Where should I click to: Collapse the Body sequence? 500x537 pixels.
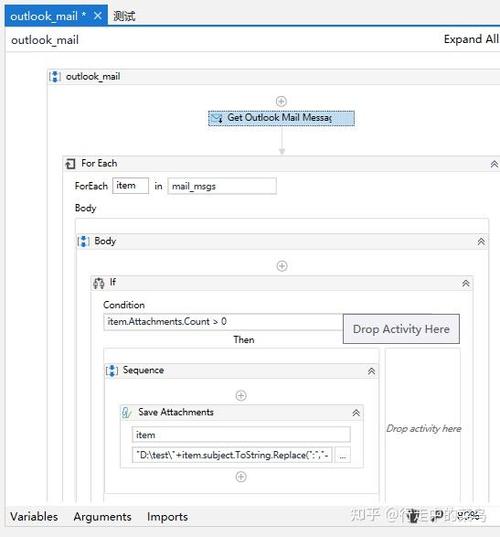(481, 241)
